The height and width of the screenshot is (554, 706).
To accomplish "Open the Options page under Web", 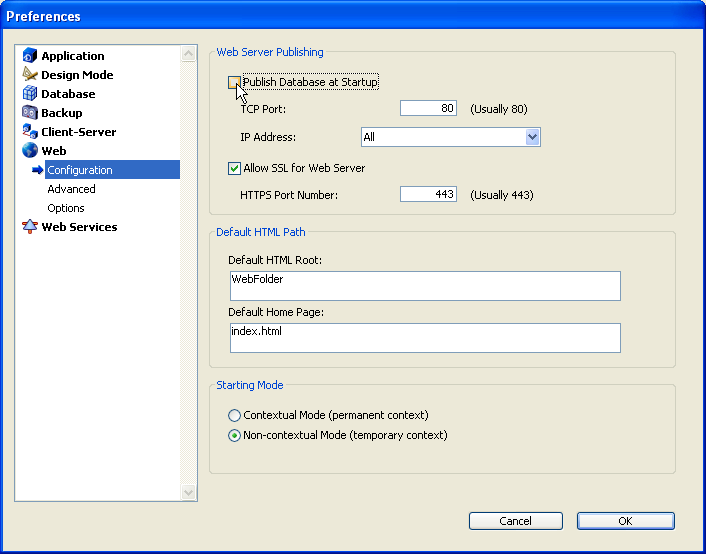I will click(x=66, y=208).
